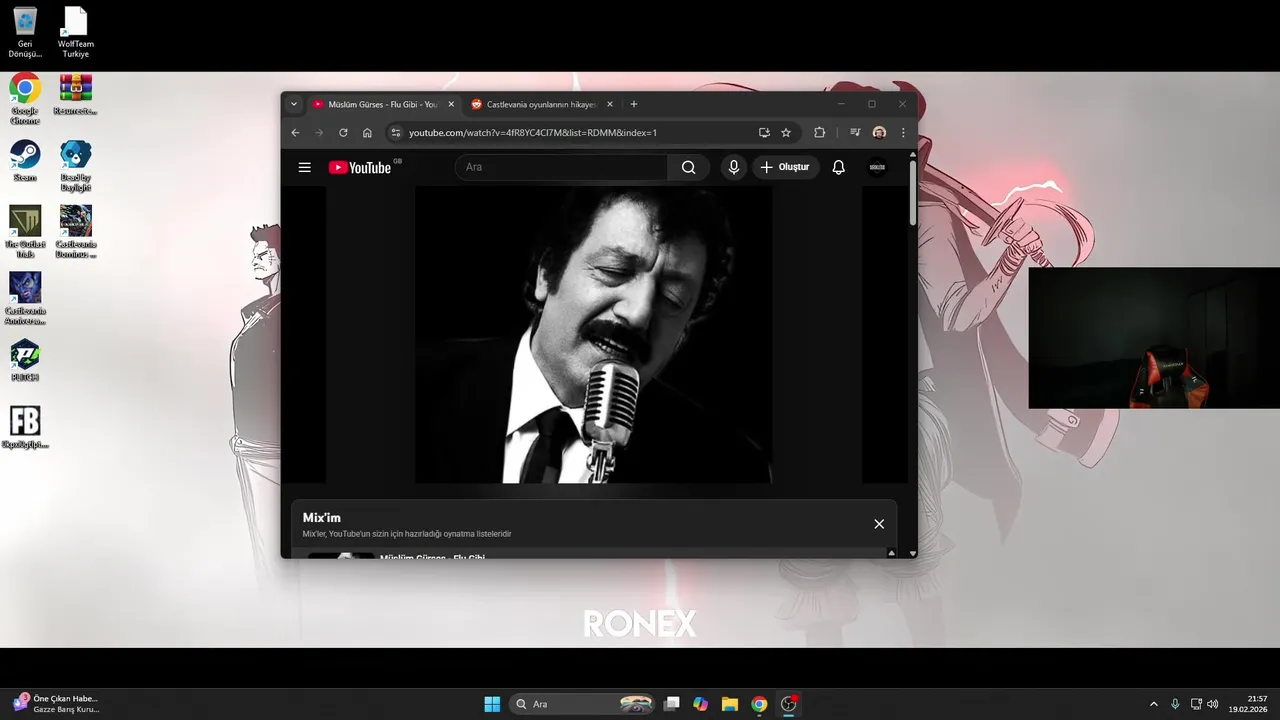Open the volume speaker tray icon
The width and height of the screenshot is (1280, 720).
(1213, 704)
